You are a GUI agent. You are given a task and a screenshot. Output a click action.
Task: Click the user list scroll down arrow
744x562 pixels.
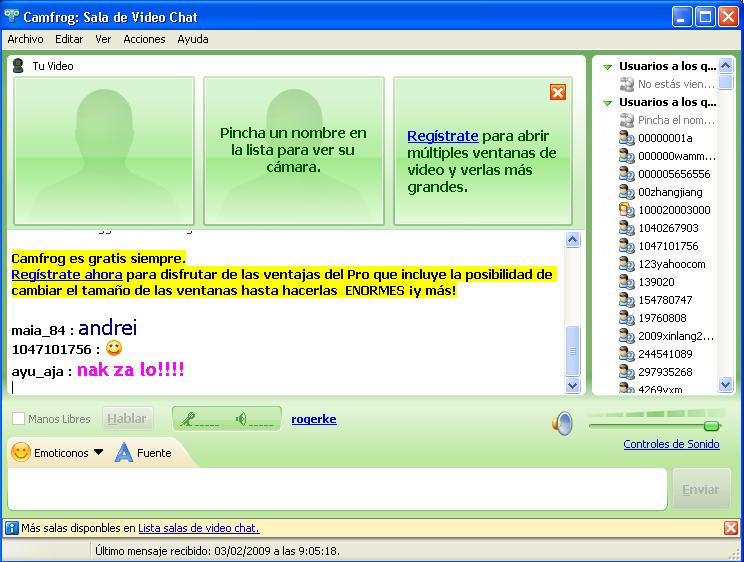click(725, 384)
